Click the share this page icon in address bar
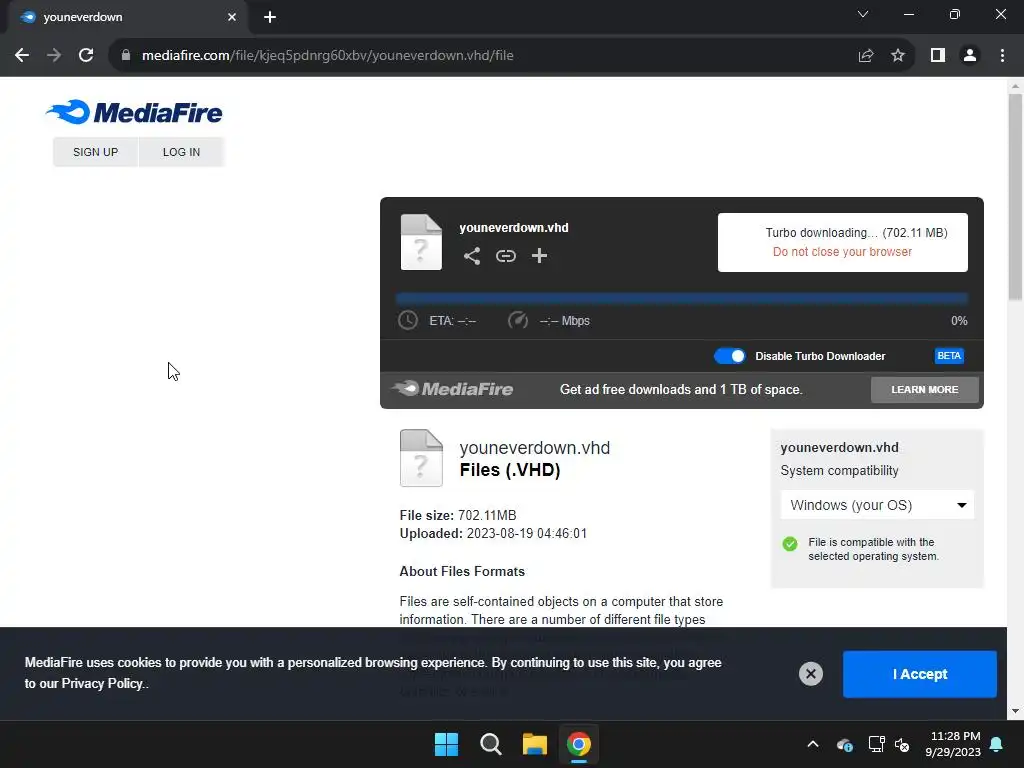The image size is (1024, 768). coord(866,56)
